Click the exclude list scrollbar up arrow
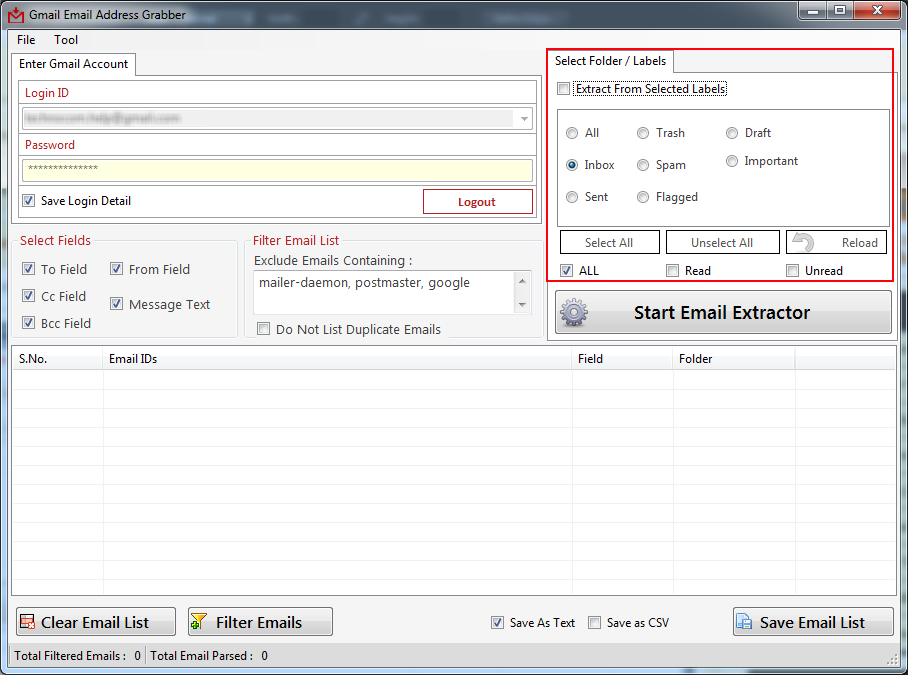 tap(522, 281)
